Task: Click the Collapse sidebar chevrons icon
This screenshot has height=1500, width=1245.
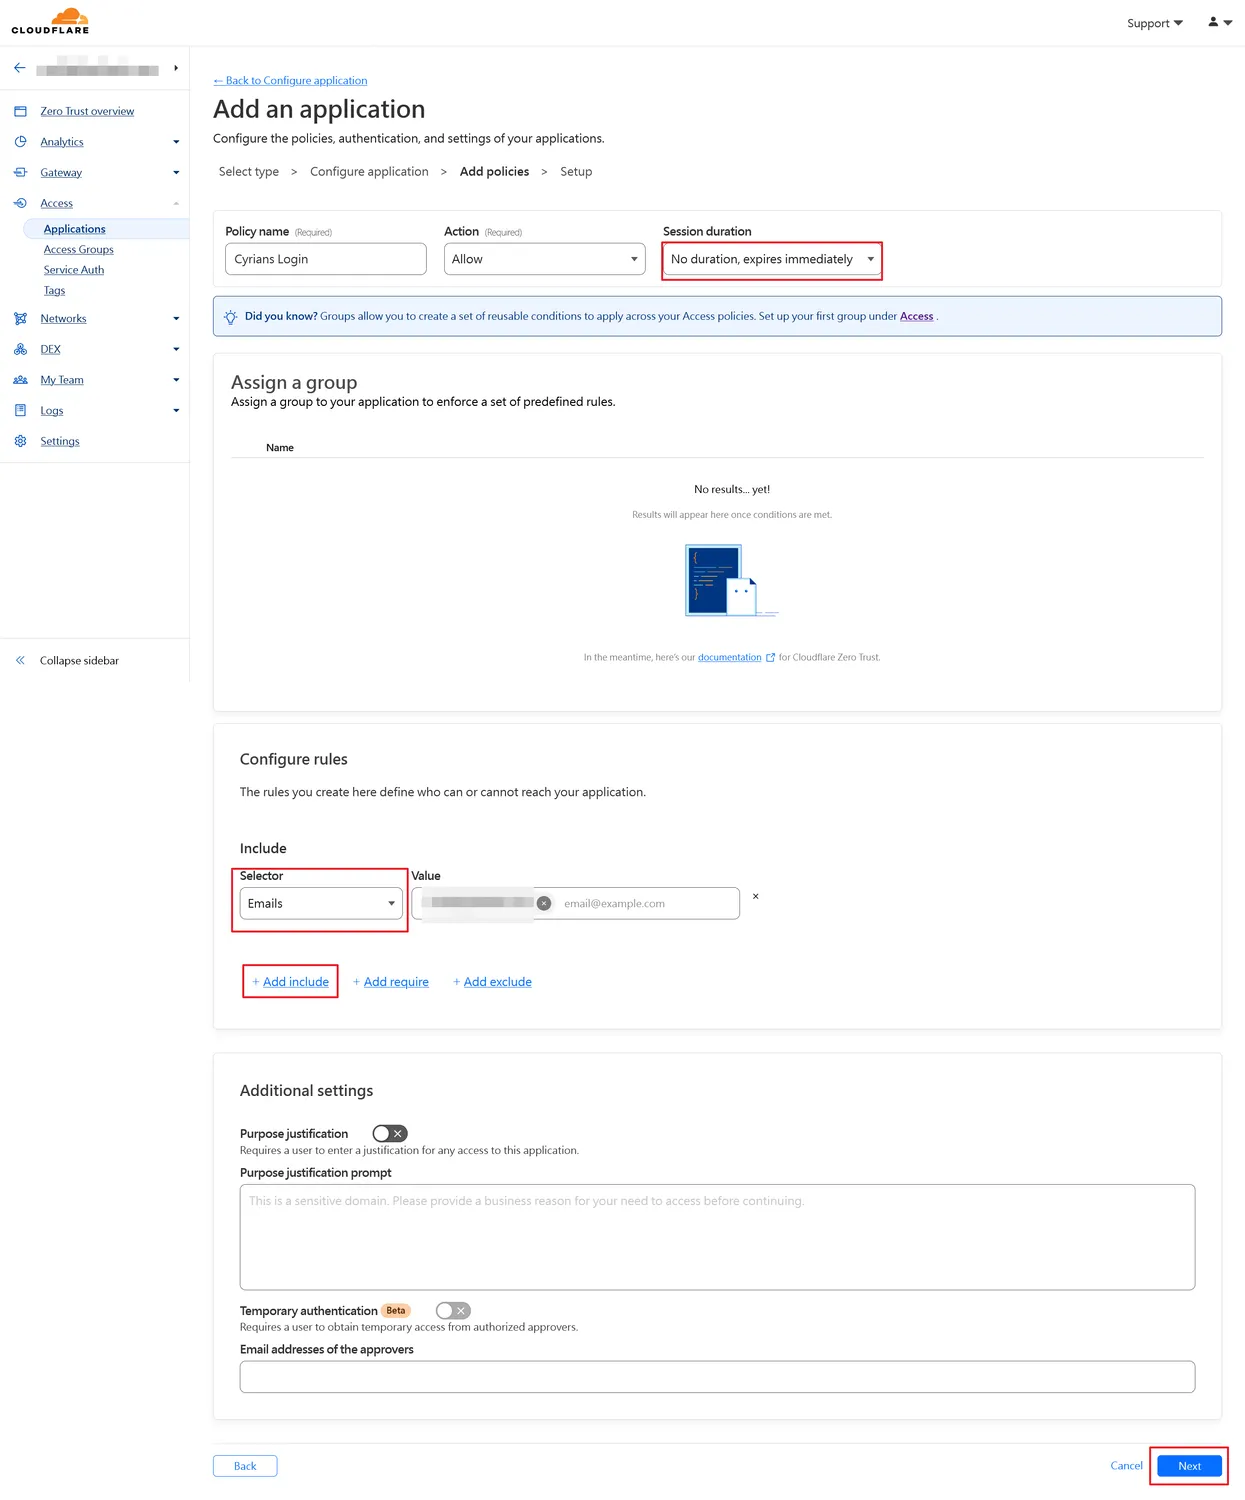Action: (20, 661)
